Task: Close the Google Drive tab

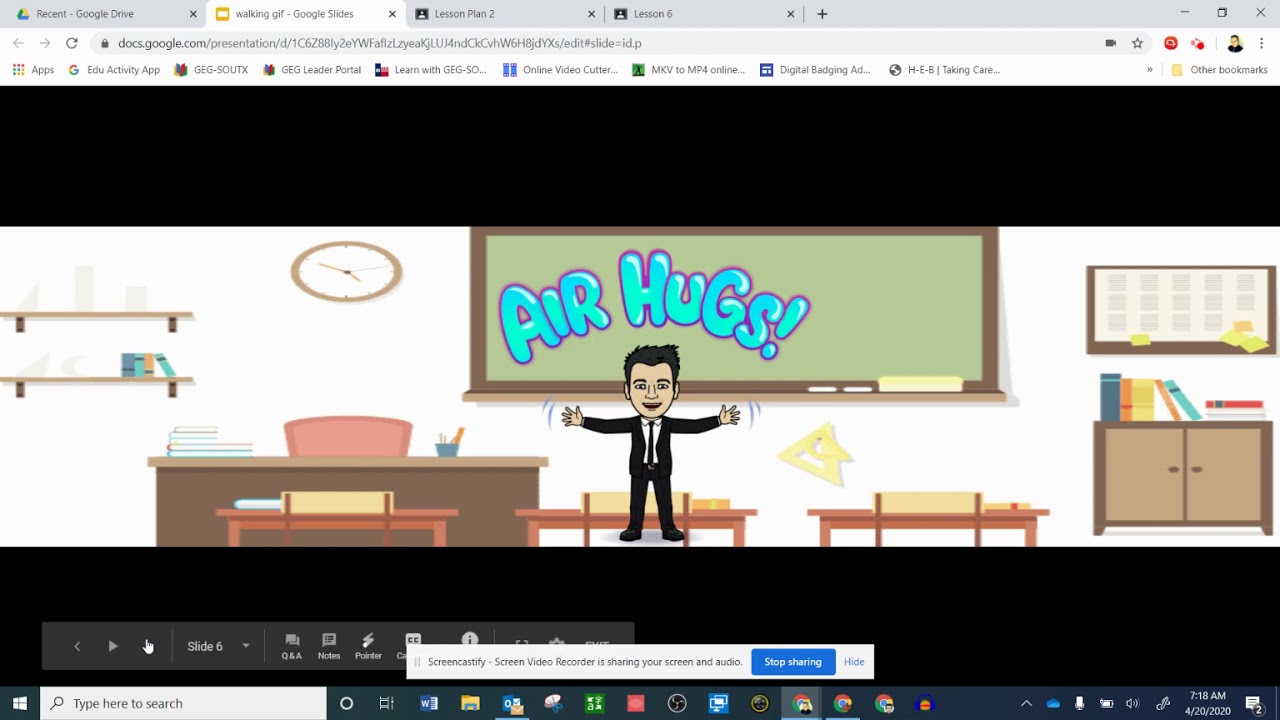Action: click(x=193, y=14)
